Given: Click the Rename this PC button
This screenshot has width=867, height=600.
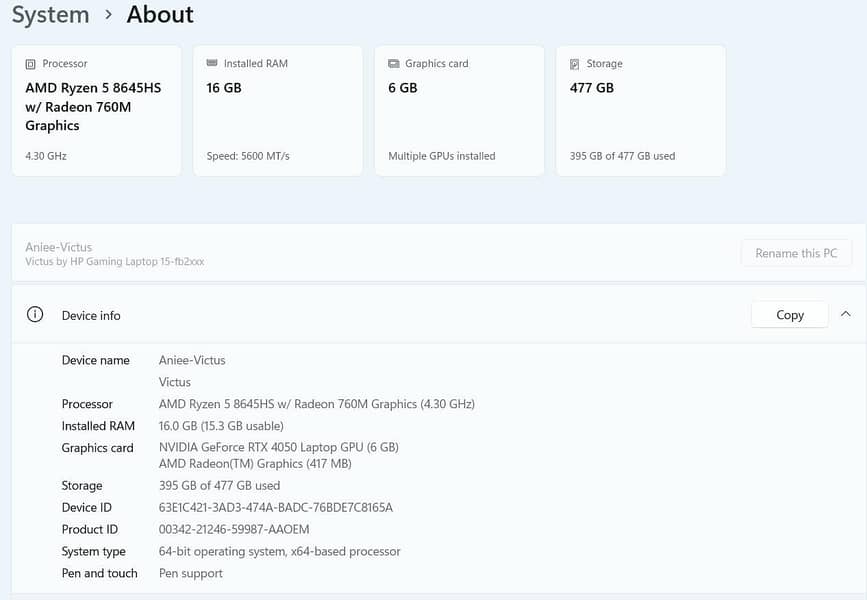Looking at the screenshot, I should [796, 253].
